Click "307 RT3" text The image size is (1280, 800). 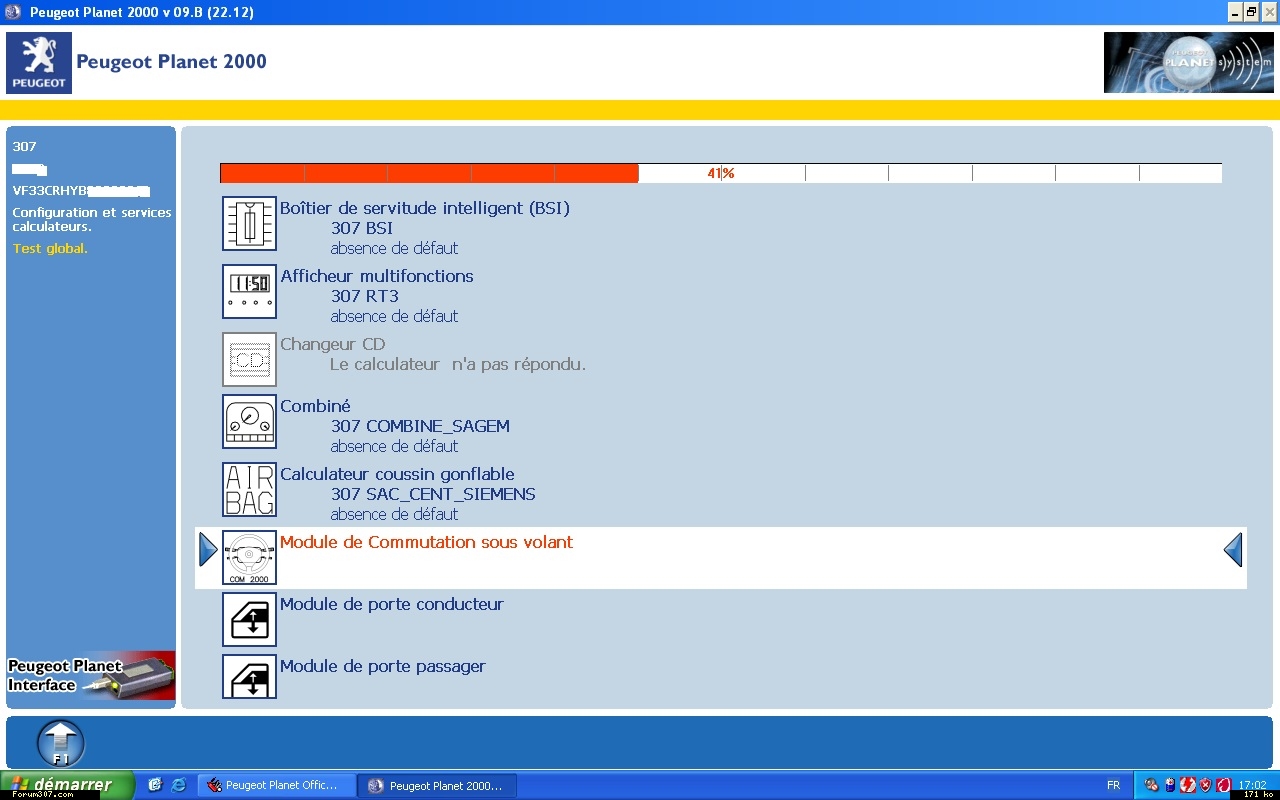pyautogui.click(x=365, y=296)
